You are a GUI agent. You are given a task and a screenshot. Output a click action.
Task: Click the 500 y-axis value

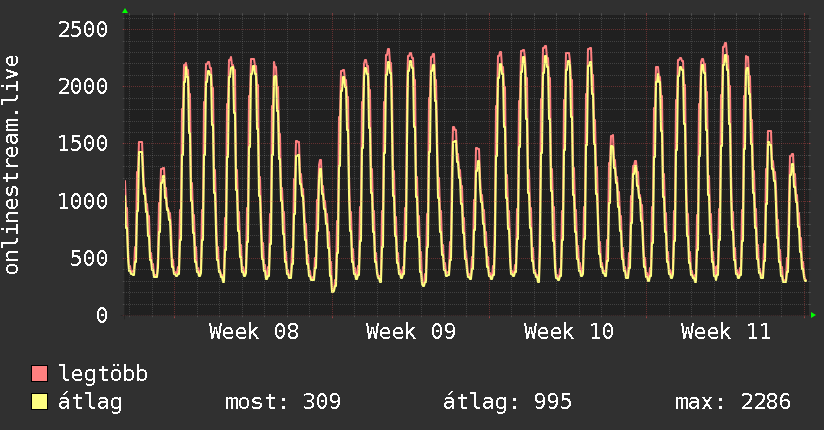pyautogui.click(x=89, y=259)
